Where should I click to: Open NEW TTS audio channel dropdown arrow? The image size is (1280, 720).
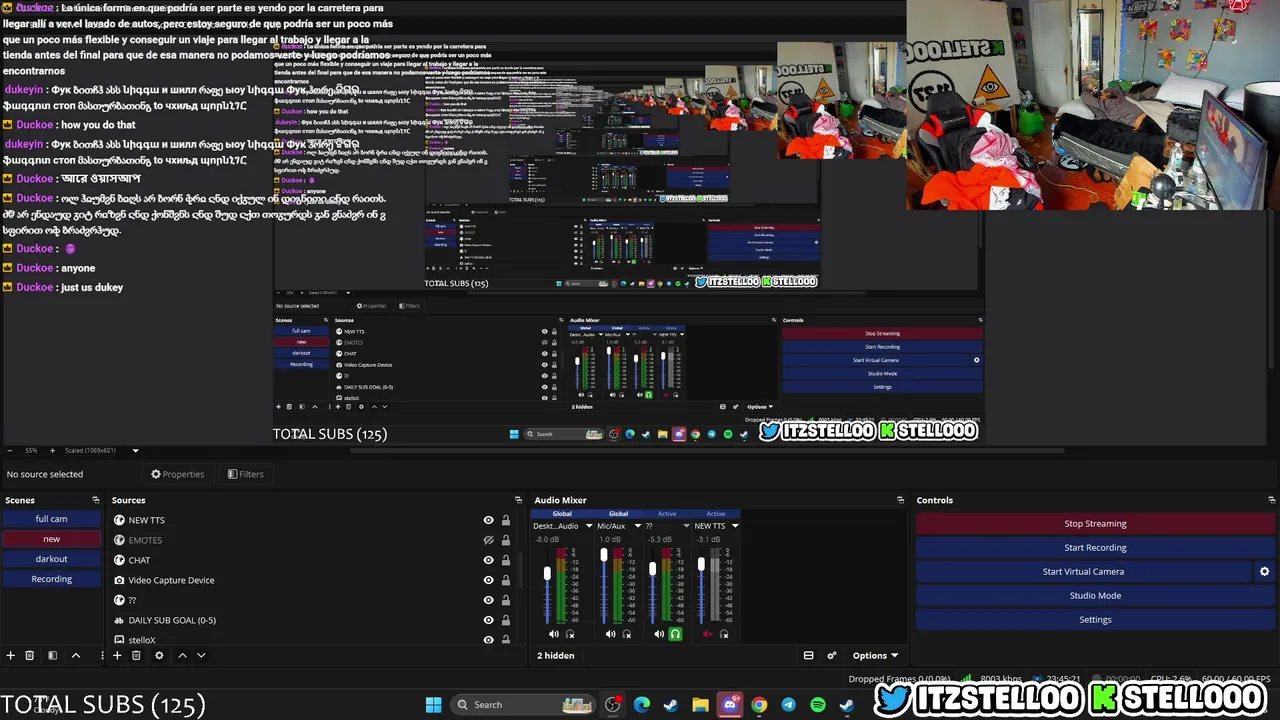pyautogui.click(x=735, y=526)
